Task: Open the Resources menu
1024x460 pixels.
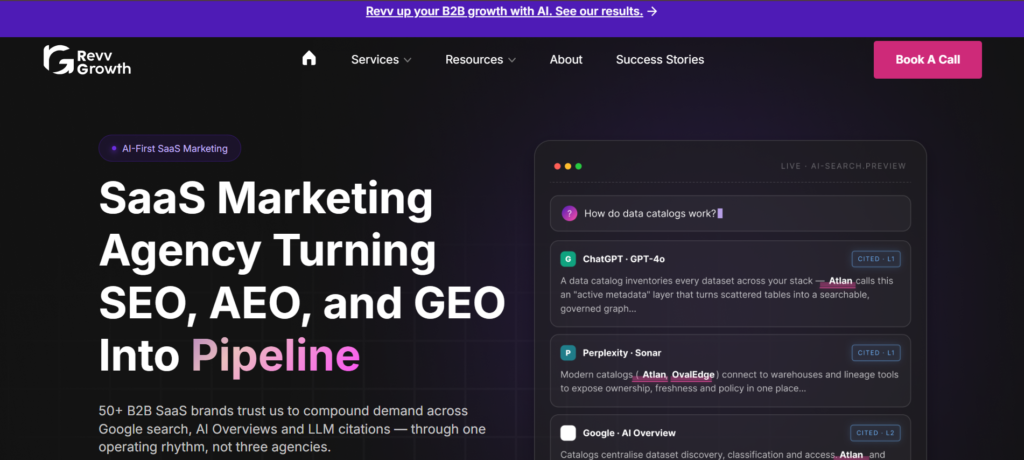Action: tap(481, 59)
